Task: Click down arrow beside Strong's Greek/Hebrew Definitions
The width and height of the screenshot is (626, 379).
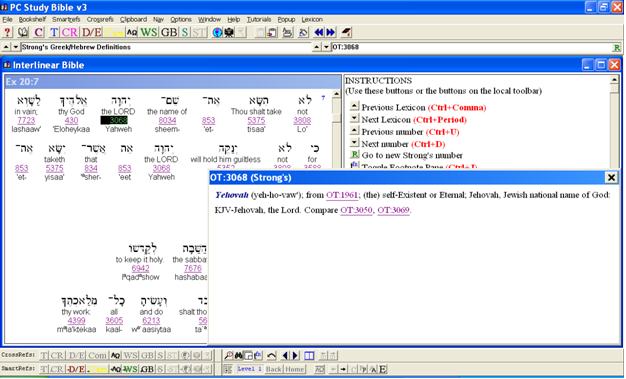Action: (x=16, y=47)
